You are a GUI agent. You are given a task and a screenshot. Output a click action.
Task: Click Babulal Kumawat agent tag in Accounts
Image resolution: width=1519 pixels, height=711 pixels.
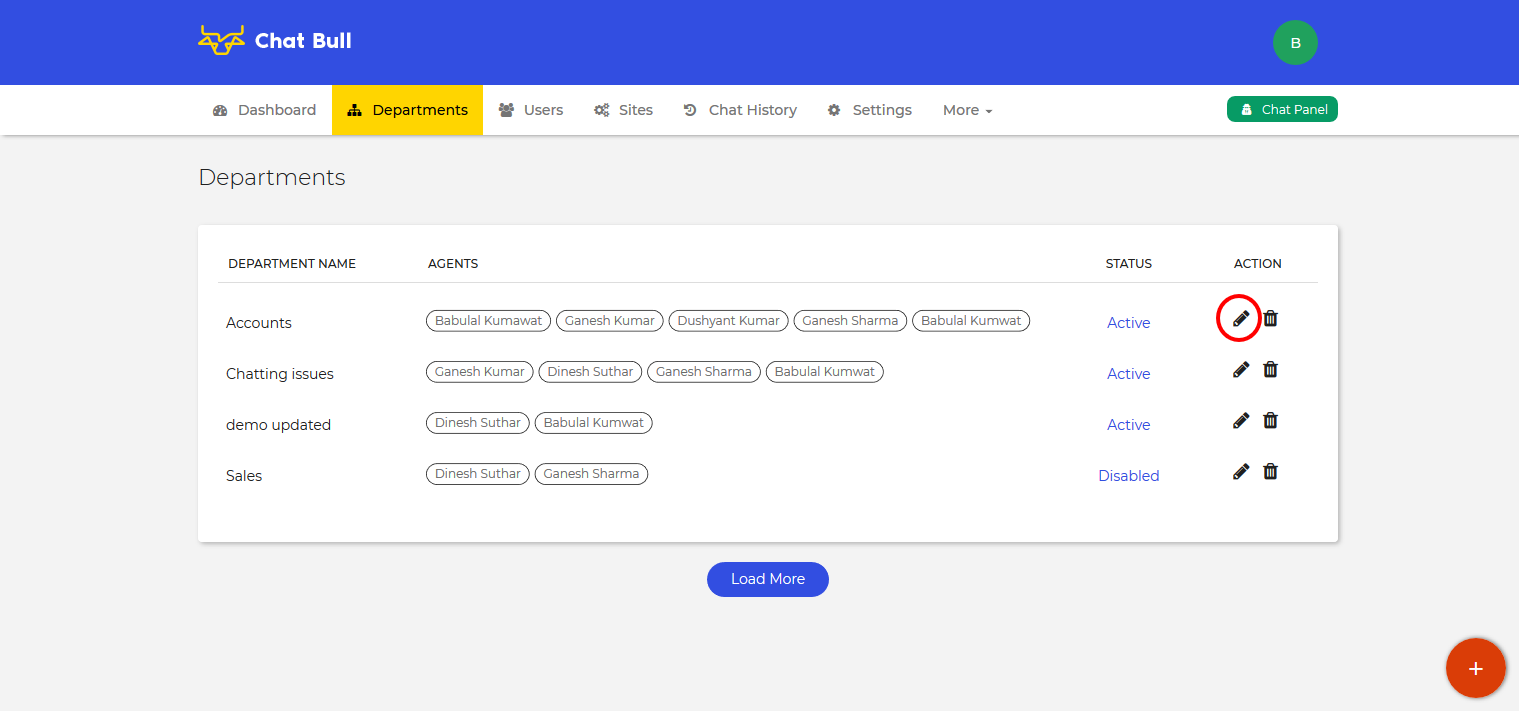coord(489,321)
